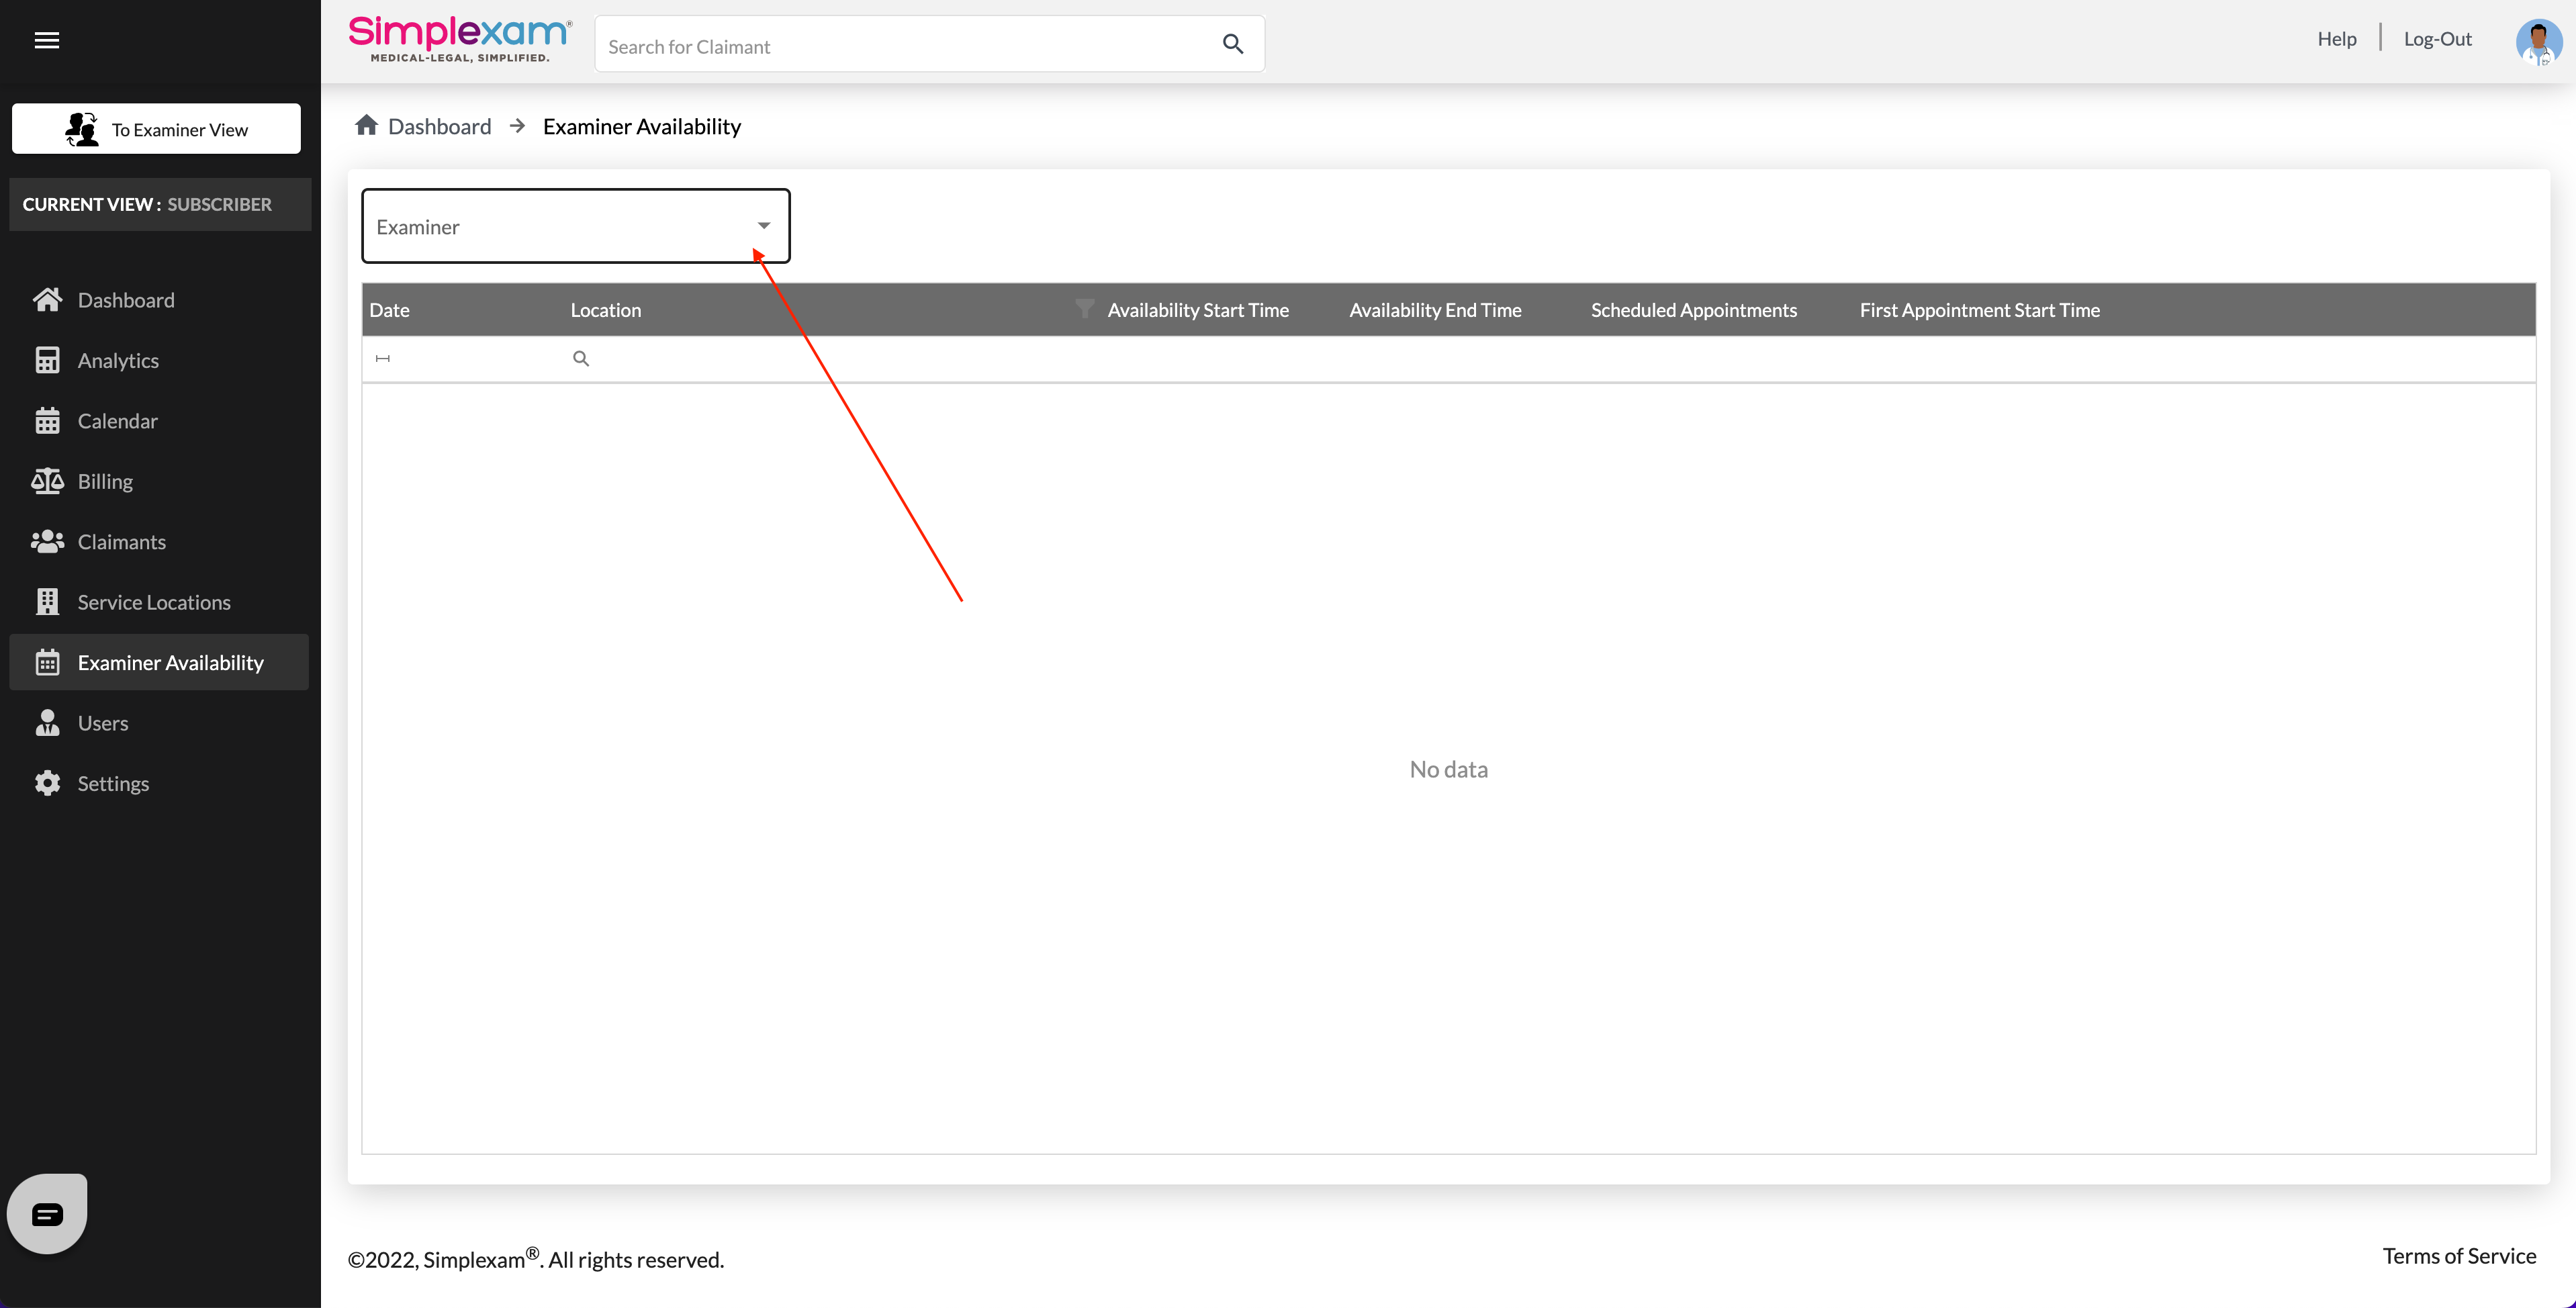The height and width of the screenshot is (1308, 2576).
Task: Switch to Examiner View
Action: [x=156, y=129]
